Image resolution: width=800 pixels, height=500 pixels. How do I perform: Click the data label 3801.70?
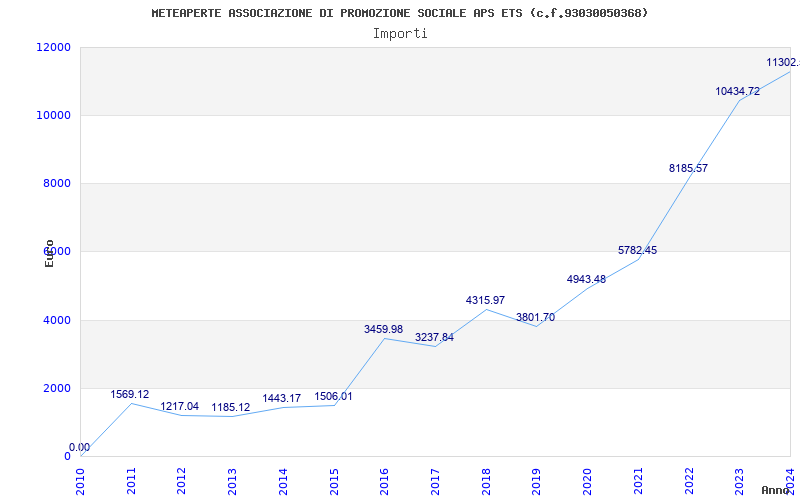535,317
